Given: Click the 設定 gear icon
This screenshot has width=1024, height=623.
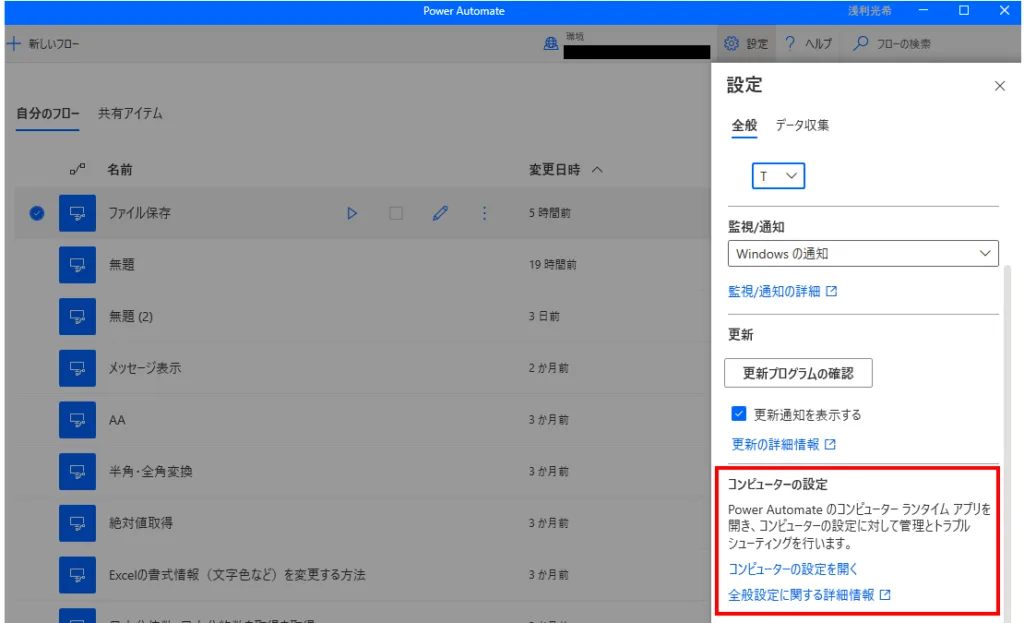Looking at the screenshot, I should pos(731,44).
